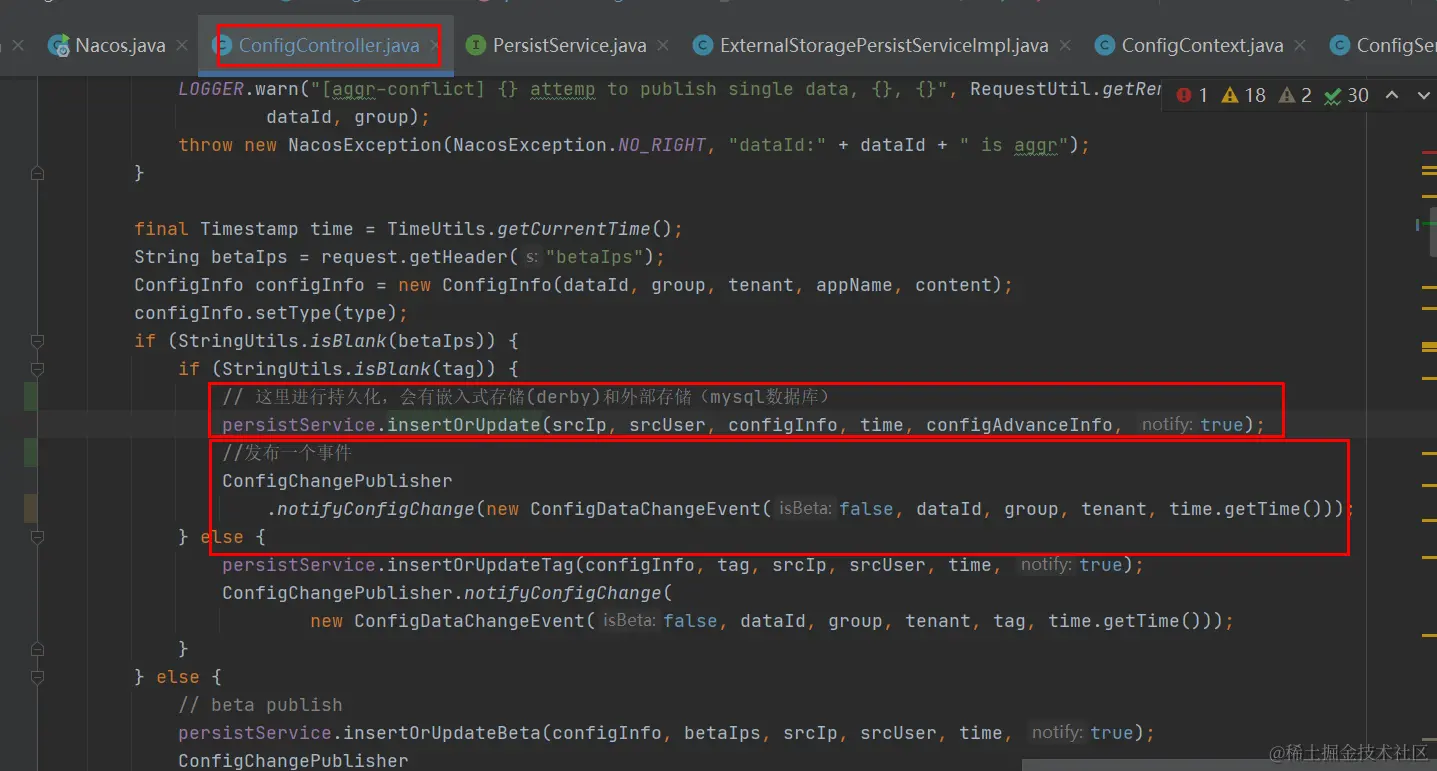Collapse fold at 'if (StringUtils.isBlank(betaIps))' line
Viewport: 1437px width, 771px height.
[x=37, y=341]
